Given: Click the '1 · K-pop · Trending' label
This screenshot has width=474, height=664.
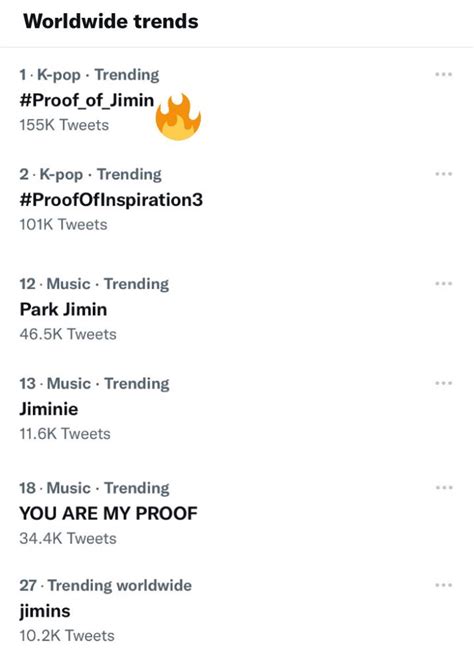Looking at the screenshot, I should 89,75.
